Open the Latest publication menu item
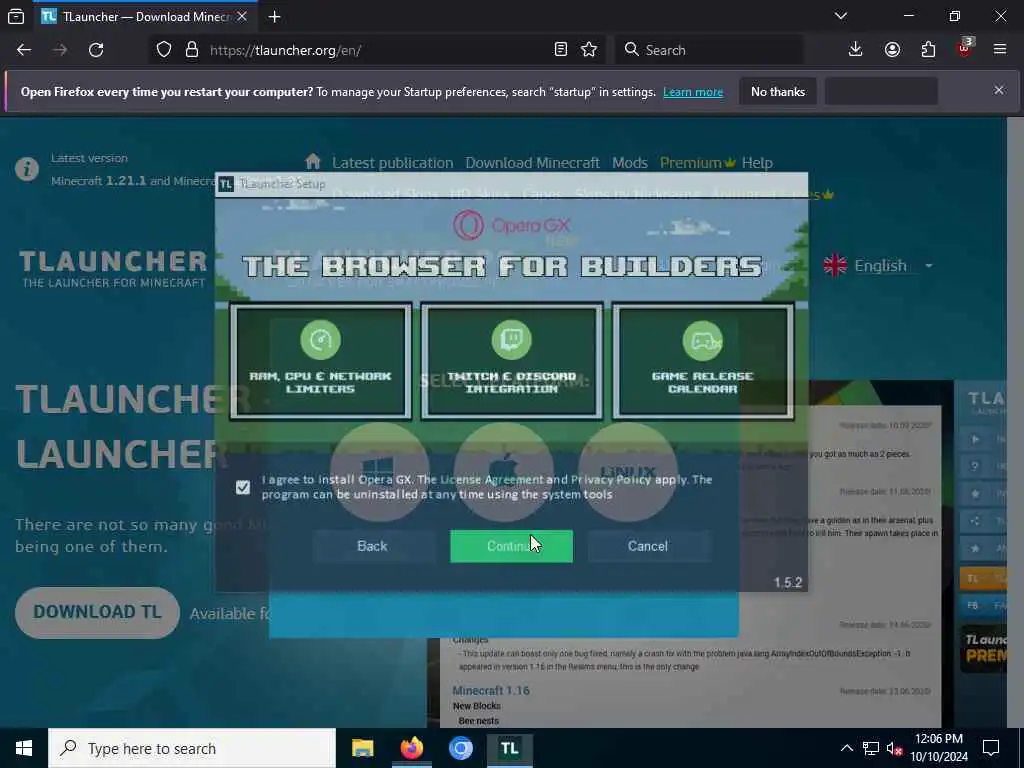Viewport: 1024px width, 768px height. click(392, 163)
